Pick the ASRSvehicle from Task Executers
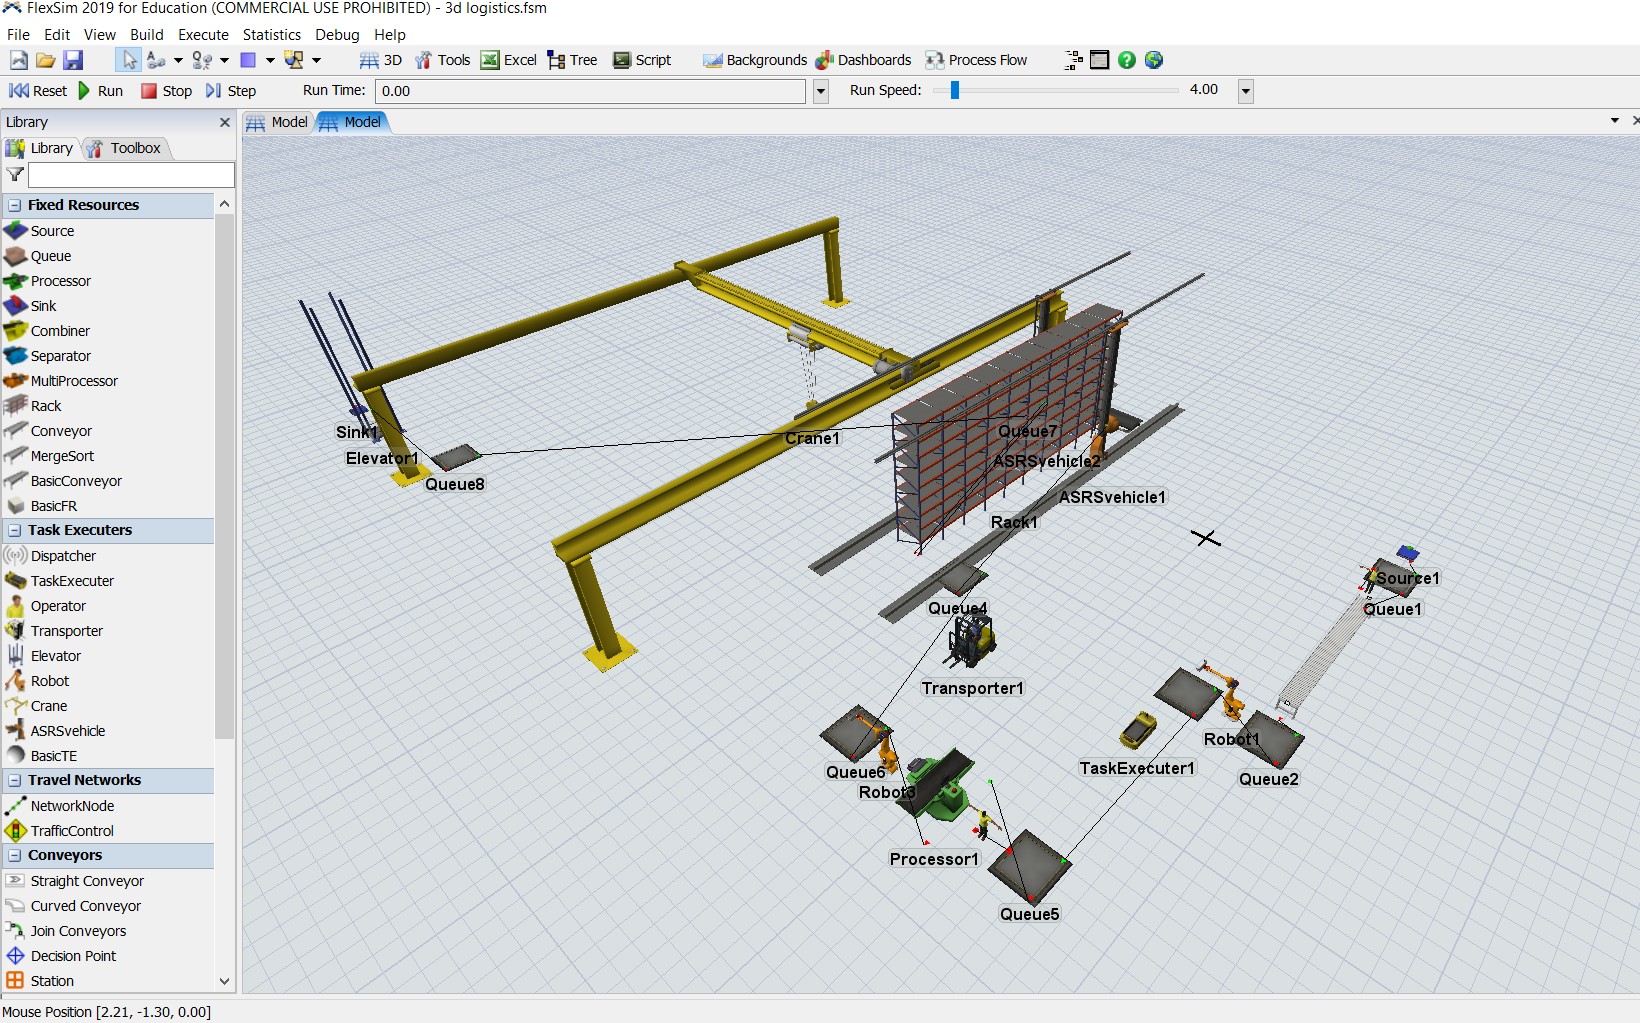1640x1023 pixels. 67,731
